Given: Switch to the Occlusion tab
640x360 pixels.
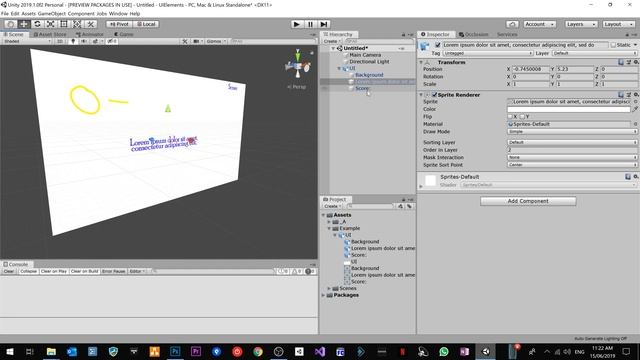Looking at the screenshot, I should tap(473, 34).
